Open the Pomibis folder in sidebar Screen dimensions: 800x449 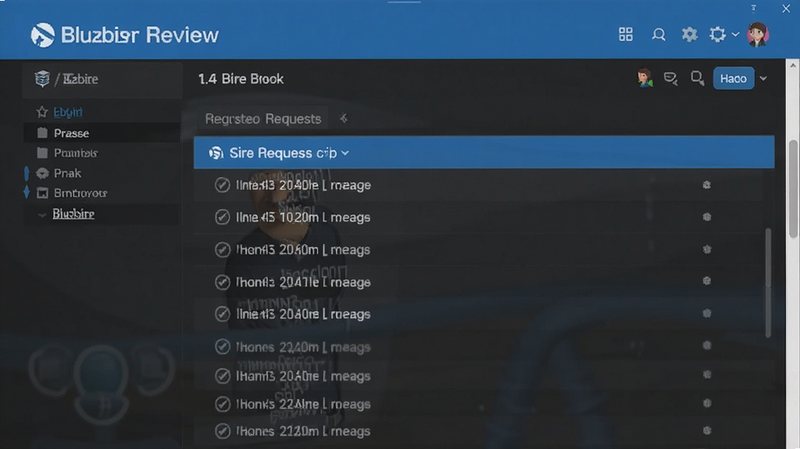pyautogui.click(x=102, y=153)
